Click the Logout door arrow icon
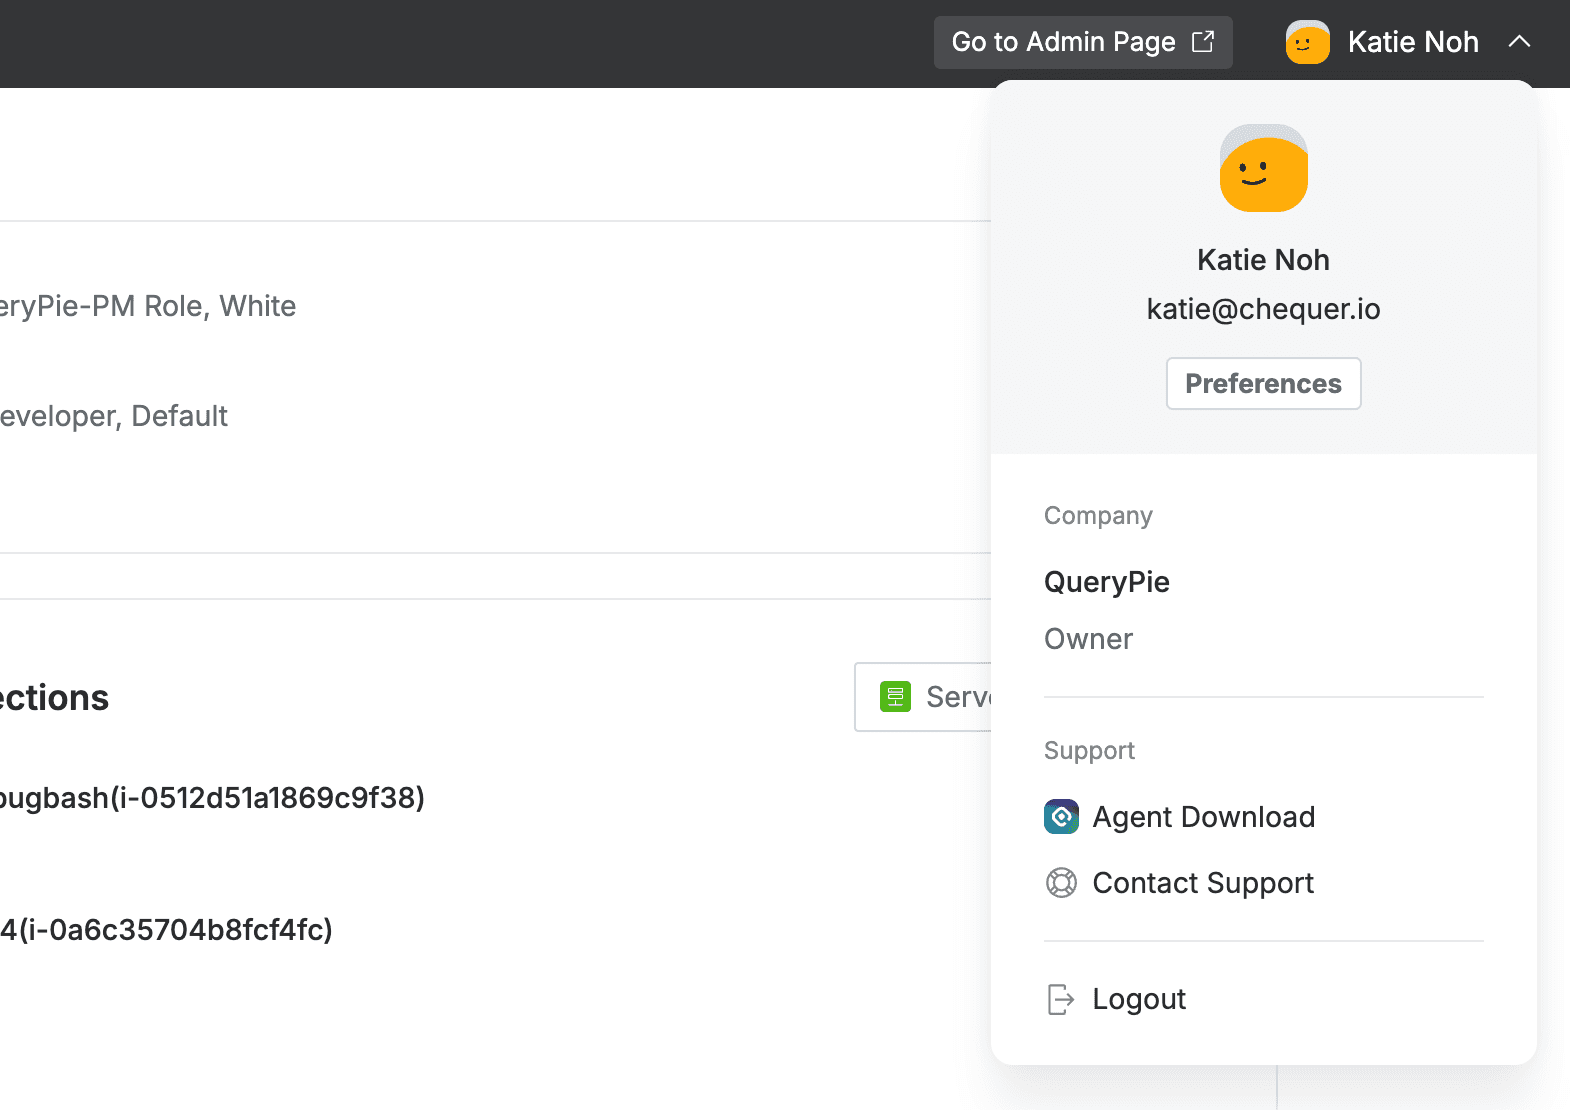Screen dimensions: 1570x1110 (x=1060, y=999)
